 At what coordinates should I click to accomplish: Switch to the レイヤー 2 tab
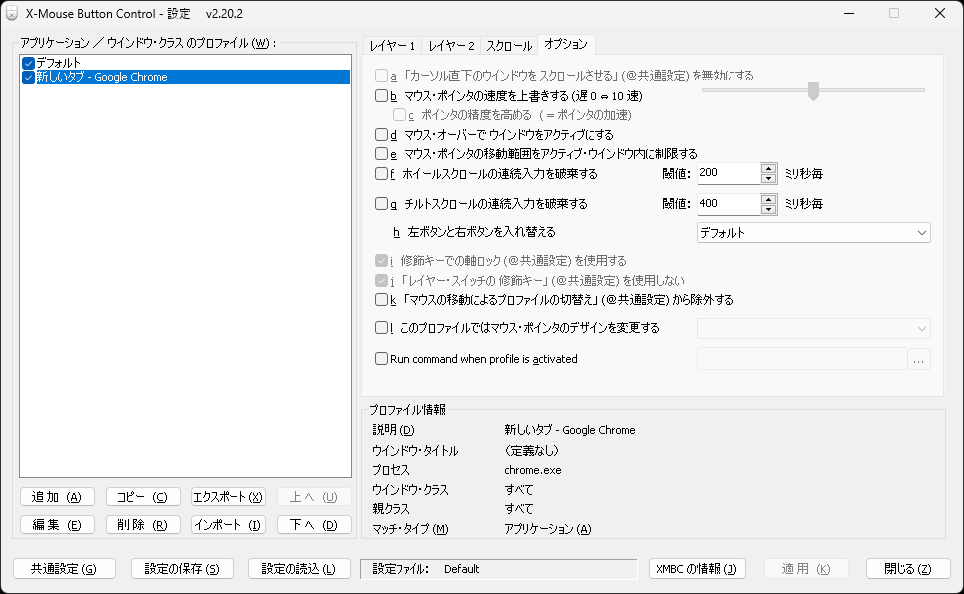pos(451,45)
